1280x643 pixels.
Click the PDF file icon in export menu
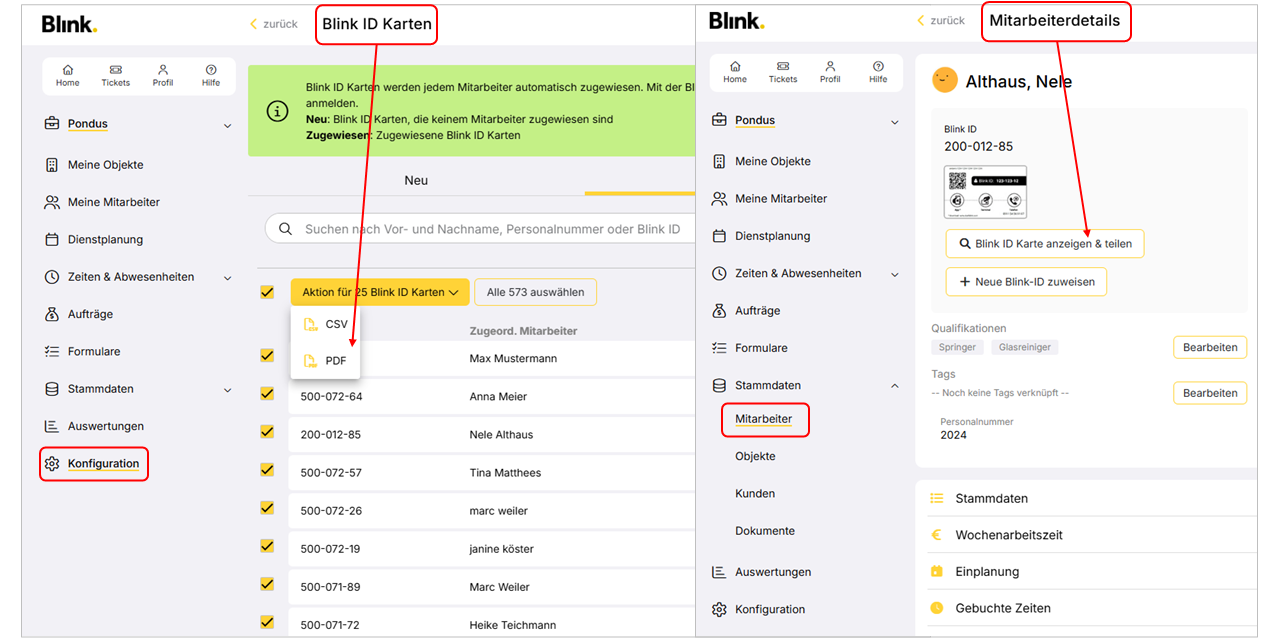(311, 360)
